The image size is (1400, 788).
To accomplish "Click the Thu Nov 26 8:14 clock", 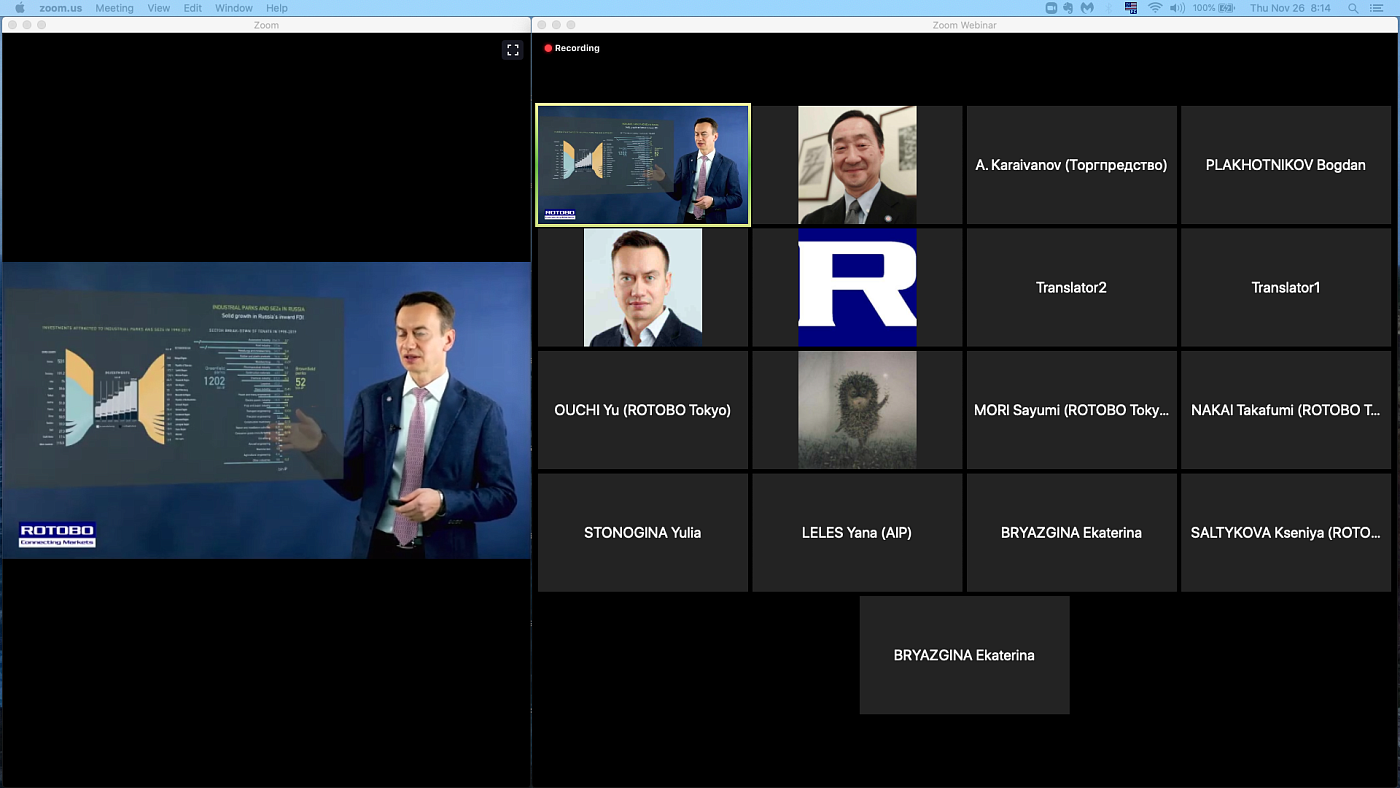I will [1290, 8].
